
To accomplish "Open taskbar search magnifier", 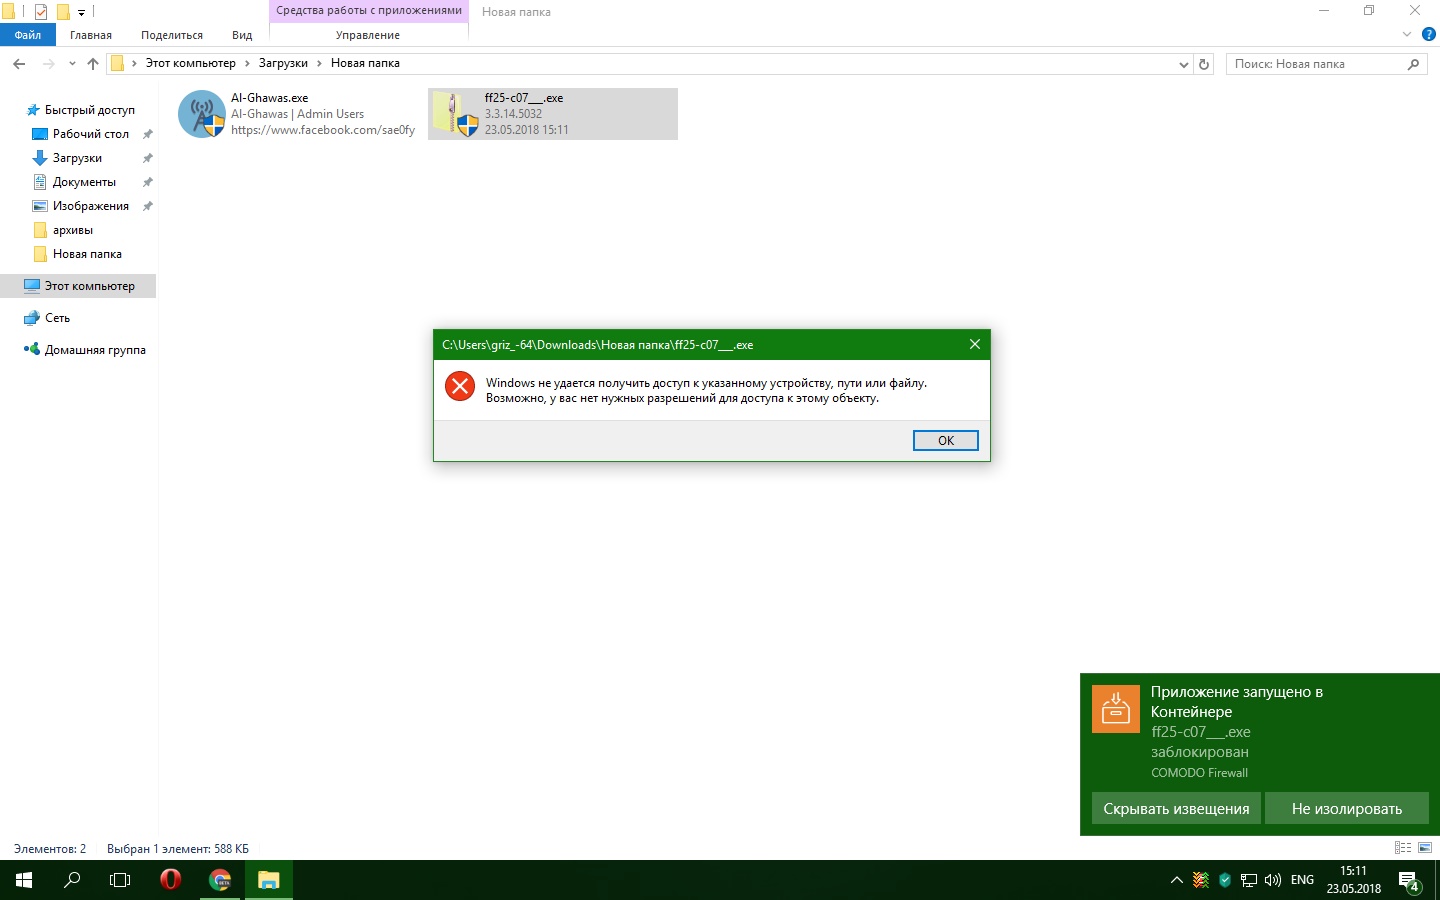I will click(72, 880).
